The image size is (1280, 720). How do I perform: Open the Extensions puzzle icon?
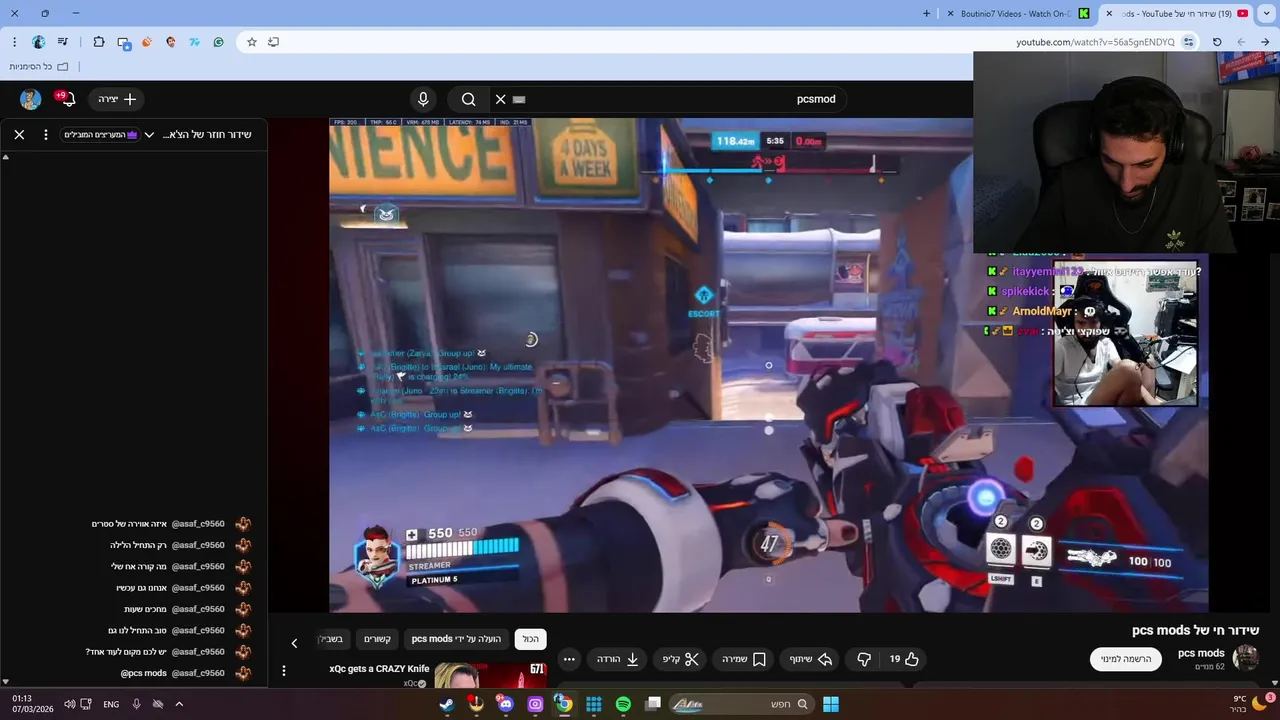click(98, 42)
